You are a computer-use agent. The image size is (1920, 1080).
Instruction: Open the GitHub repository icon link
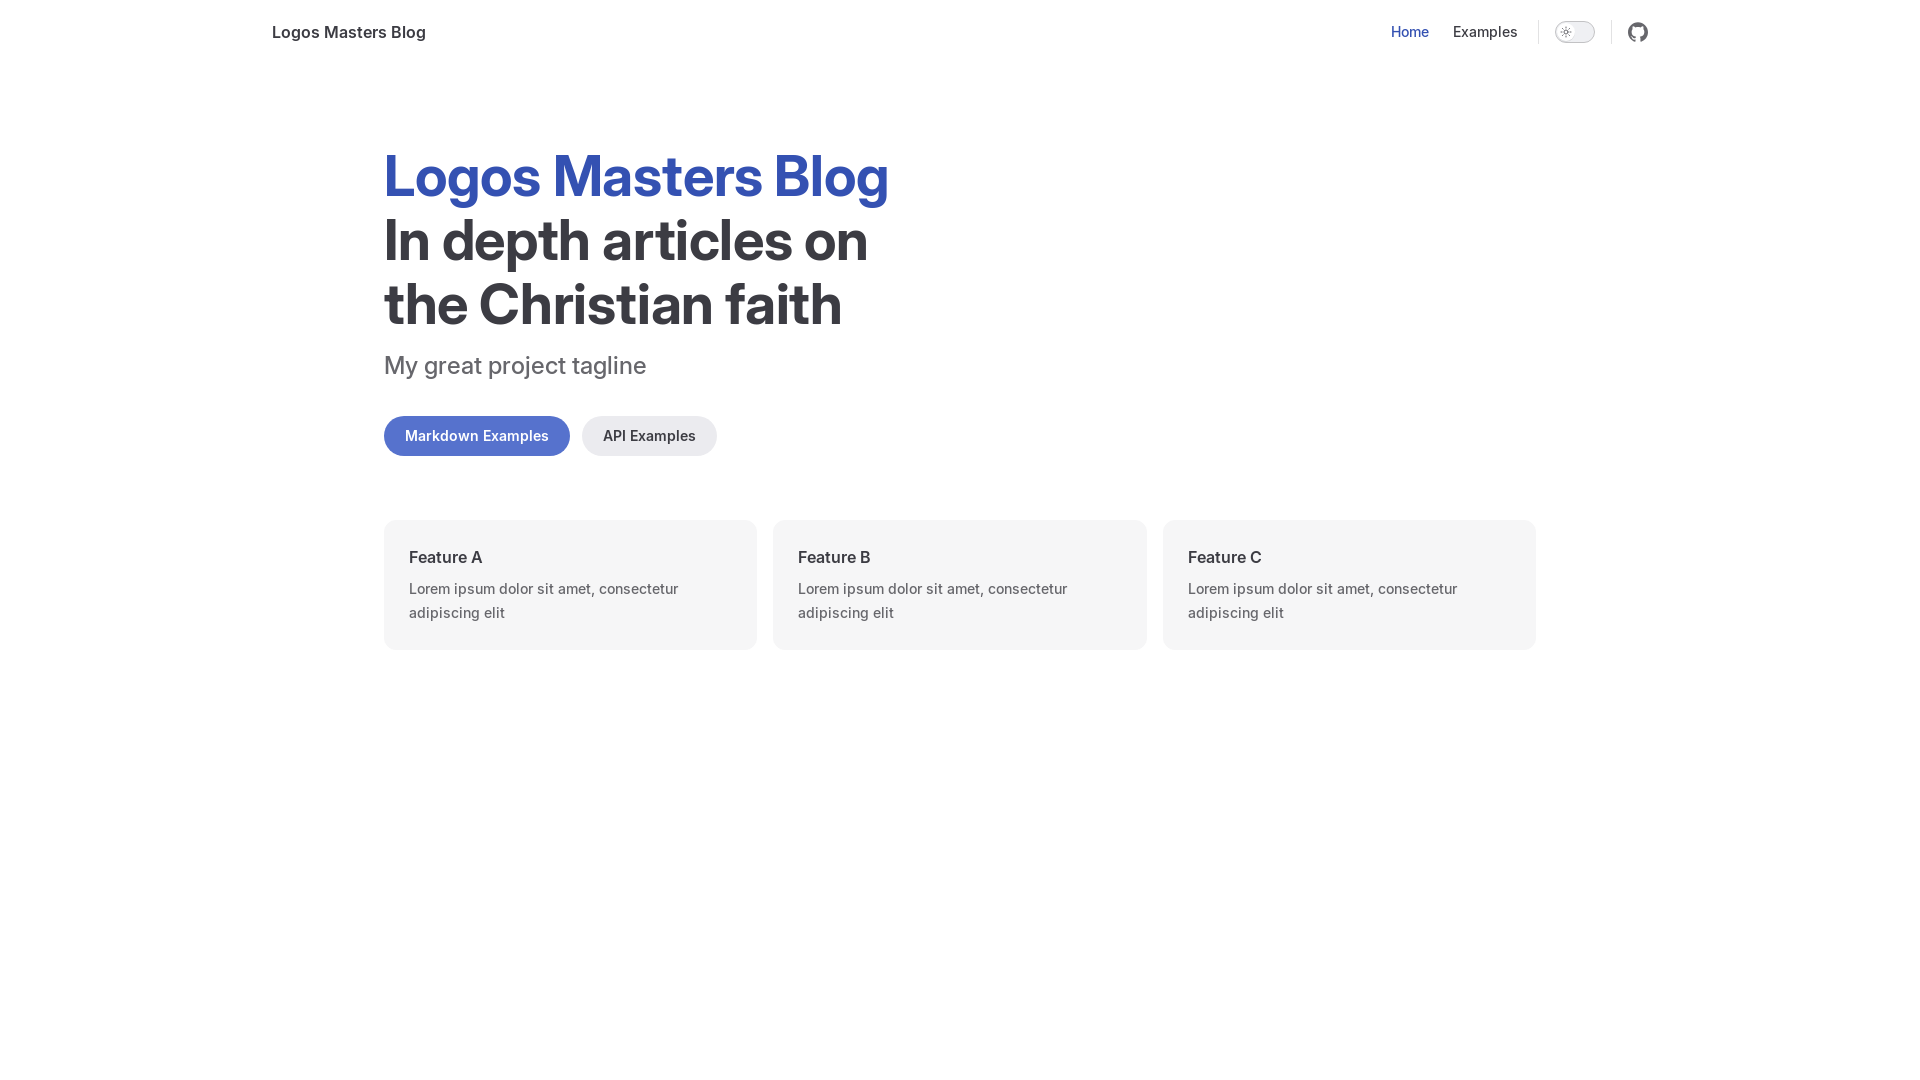coord(1637,32)
